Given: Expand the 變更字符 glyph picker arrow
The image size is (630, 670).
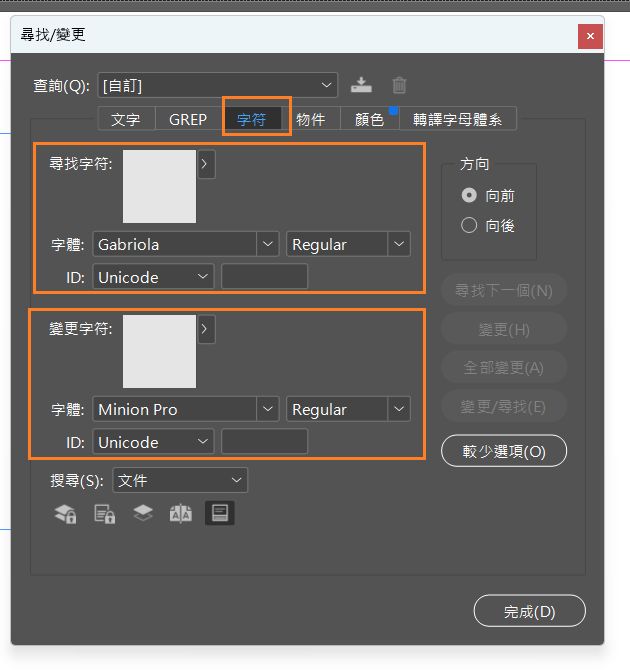Looking at the screenshot, I should pyautogui.click(x=206, y=329).
